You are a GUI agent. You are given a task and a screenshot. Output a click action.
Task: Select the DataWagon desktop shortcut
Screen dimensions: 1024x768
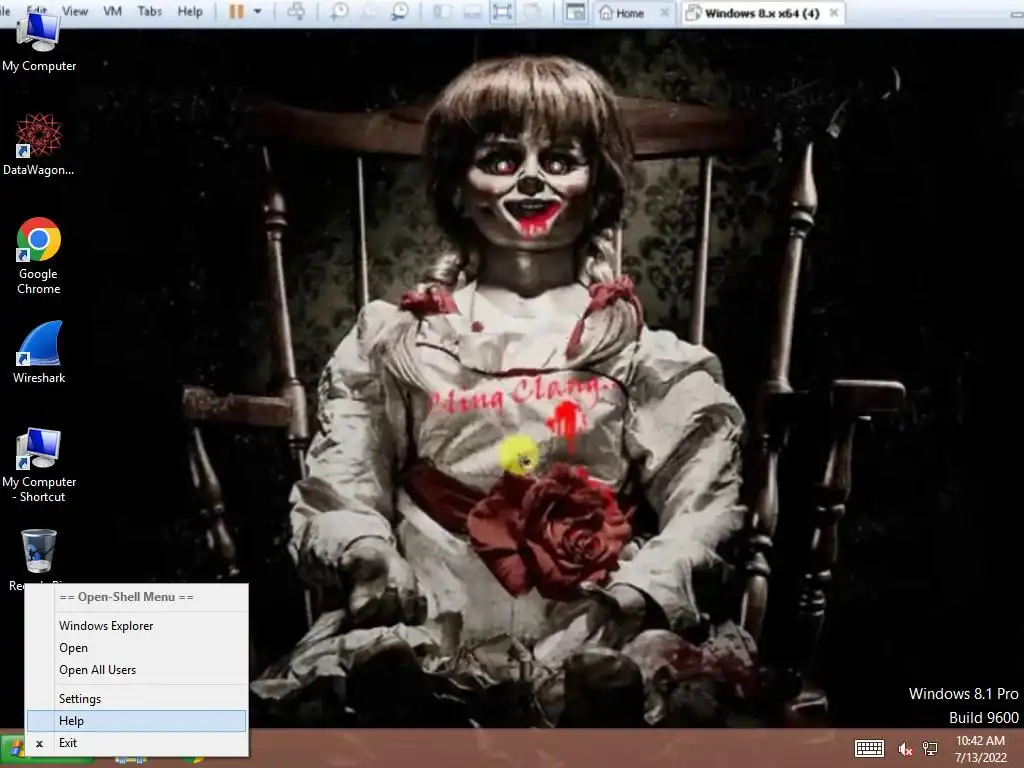pyautogui.click(x=39, y=144)
